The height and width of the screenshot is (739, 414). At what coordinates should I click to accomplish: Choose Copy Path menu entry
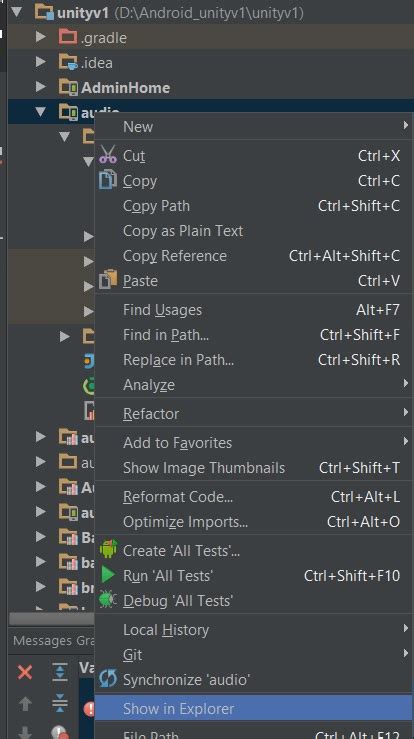point(254,205)
